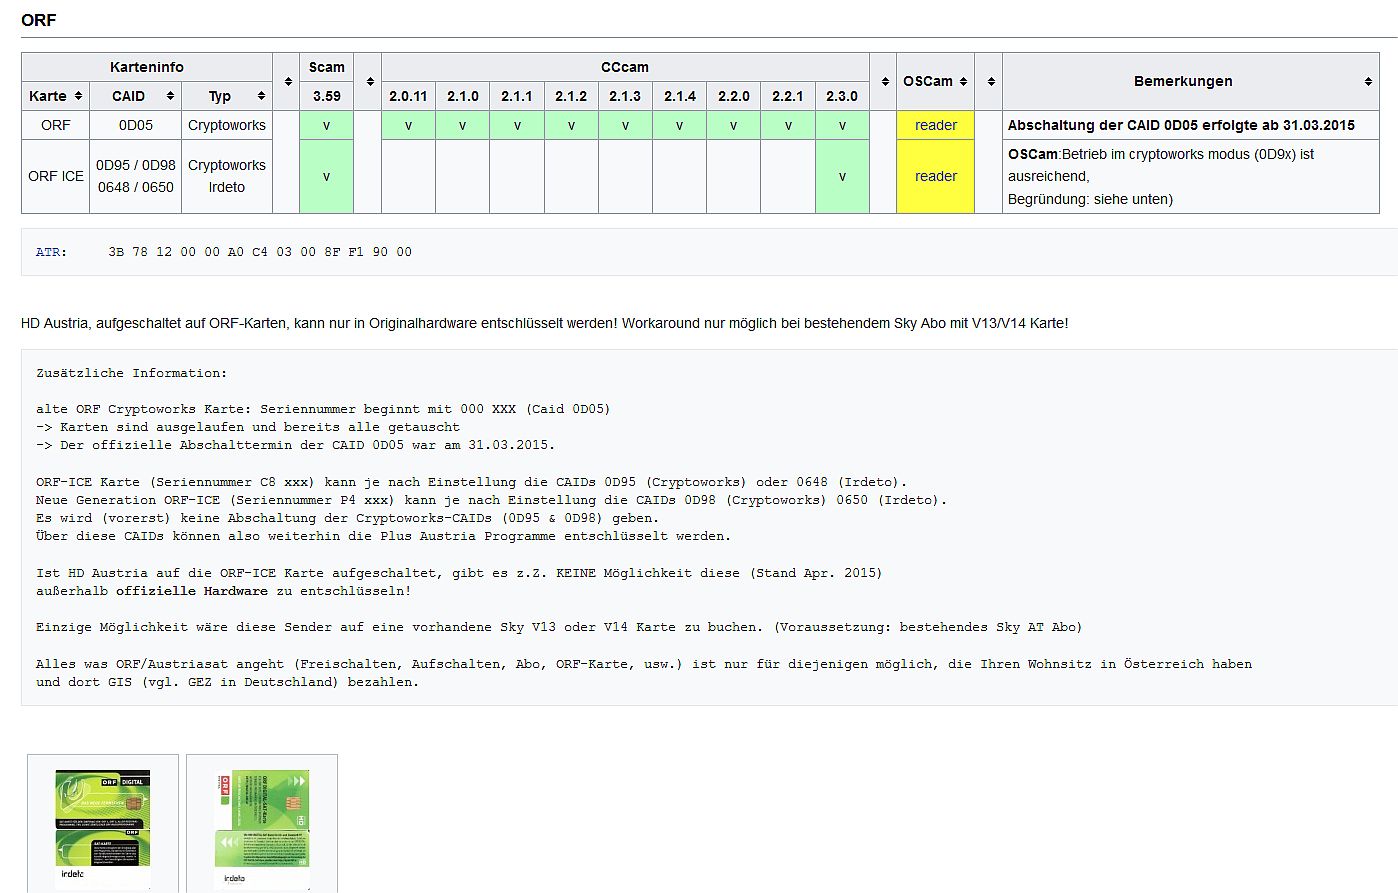Click the CAID column sort arrows
The image size is (1398, 893).
coord(170,96)
